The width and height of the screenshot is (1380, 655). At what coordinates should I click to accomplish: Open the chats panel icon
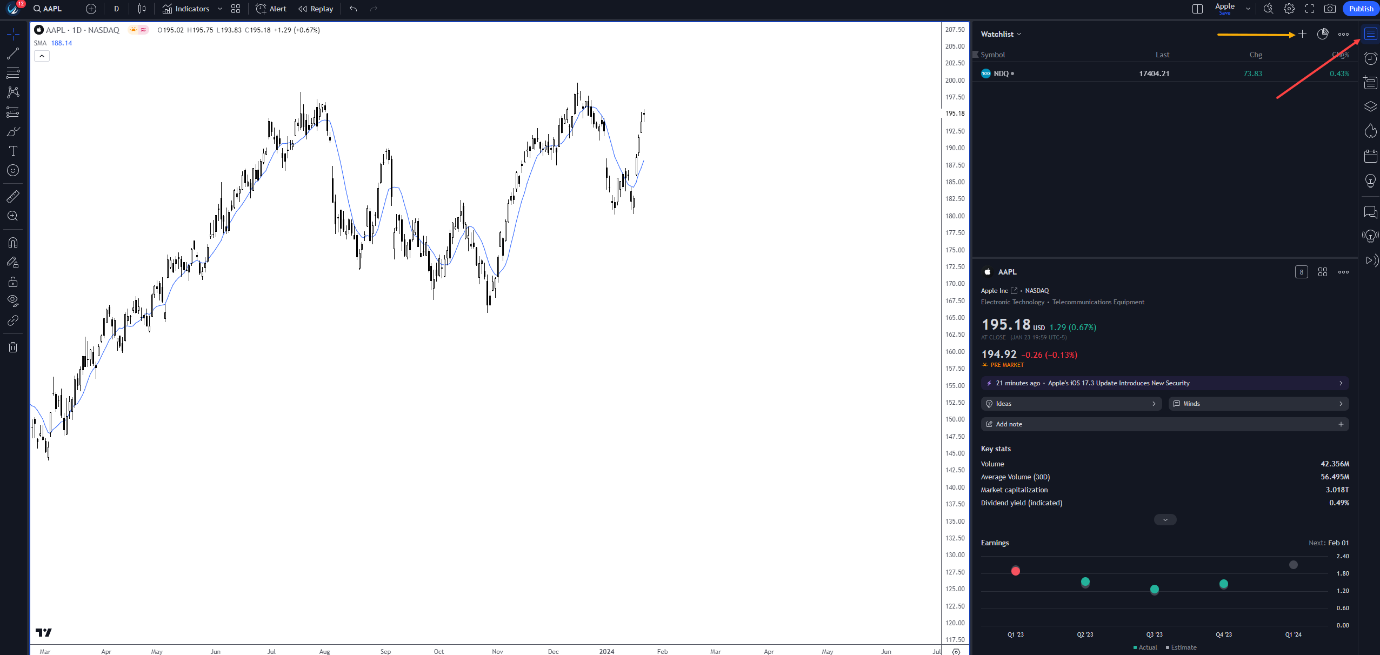1370,212
